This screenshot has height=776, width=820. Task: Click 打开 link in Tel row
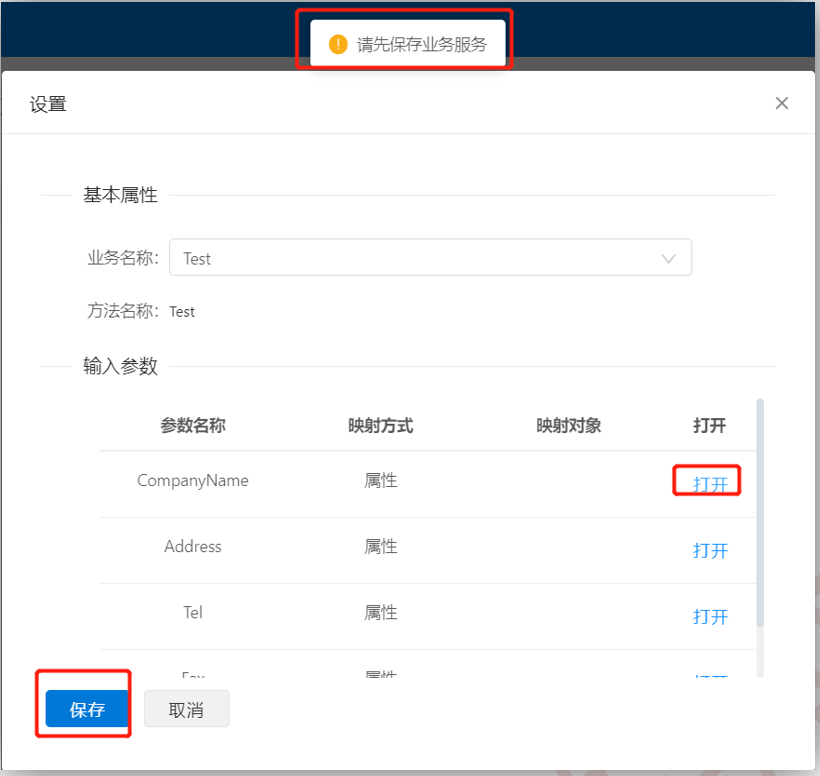click(710, 616)
